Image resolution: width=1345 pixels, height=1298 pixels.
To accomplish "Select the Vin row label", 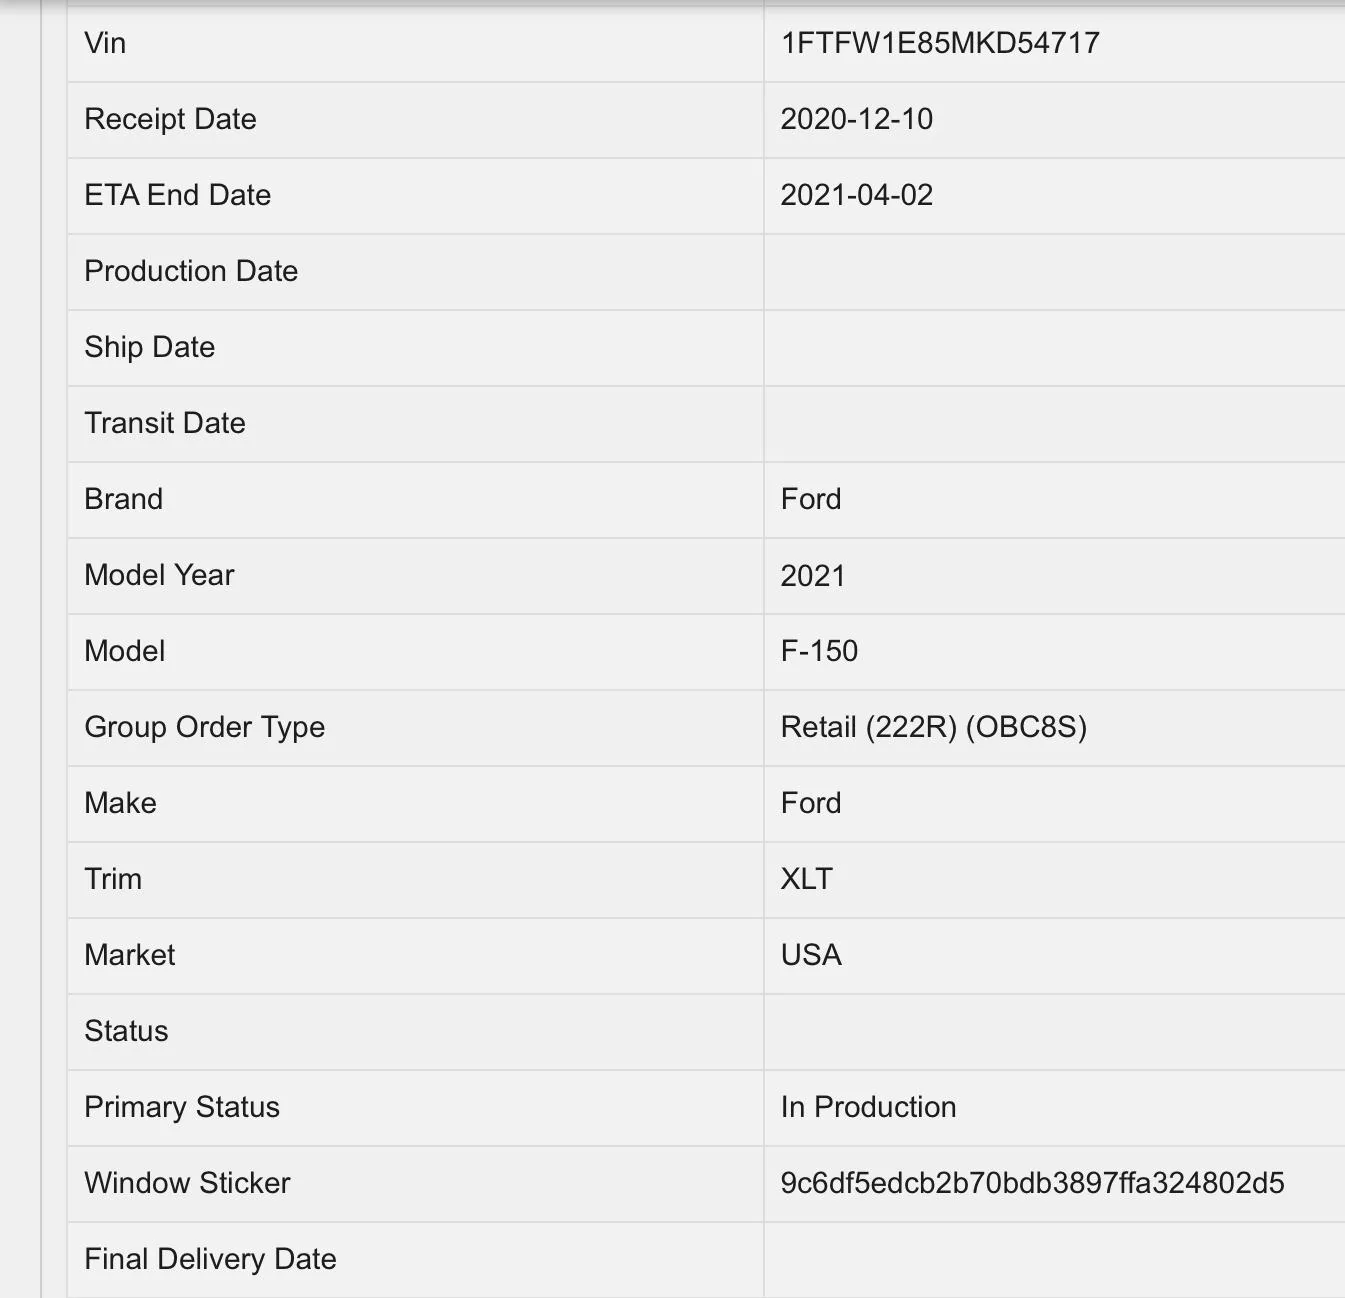I will [105, 43].
